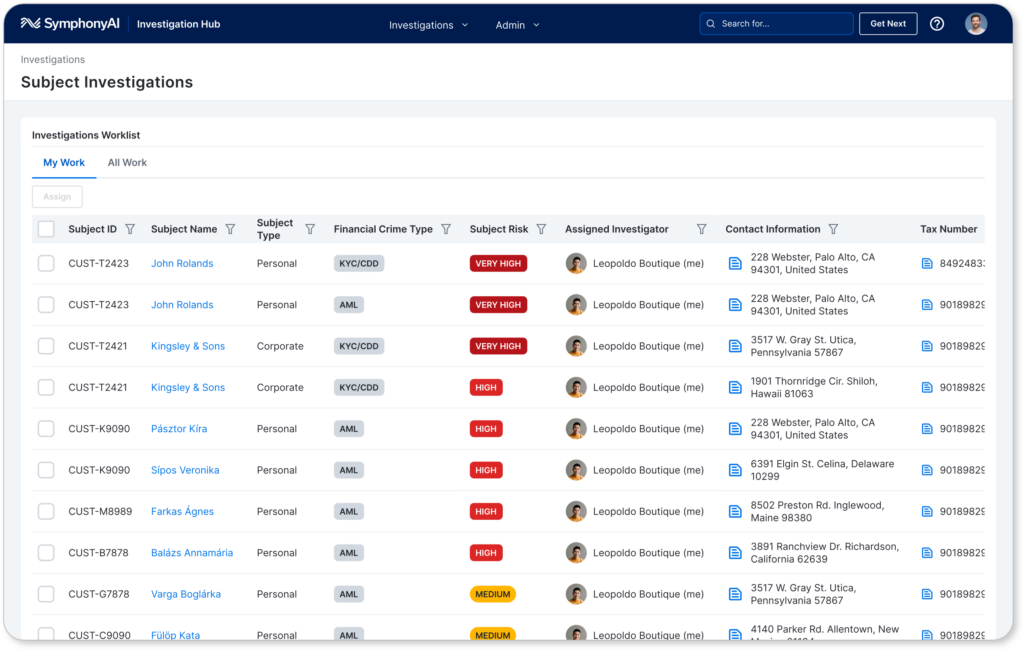The width and height of the screenshot is (1024, 651).
Task: Click the Get Next button
Action: pos(888,23)
